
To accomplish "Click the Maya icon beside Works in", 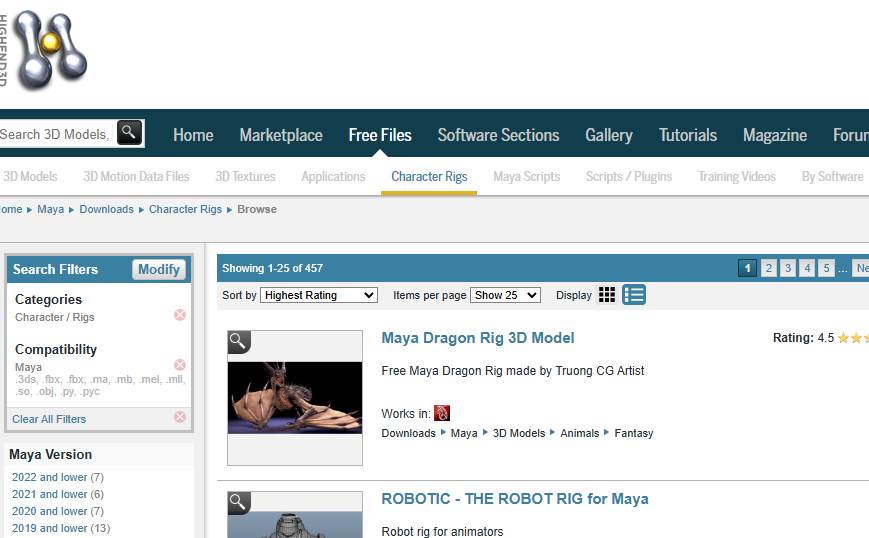I will click(442, 413).
